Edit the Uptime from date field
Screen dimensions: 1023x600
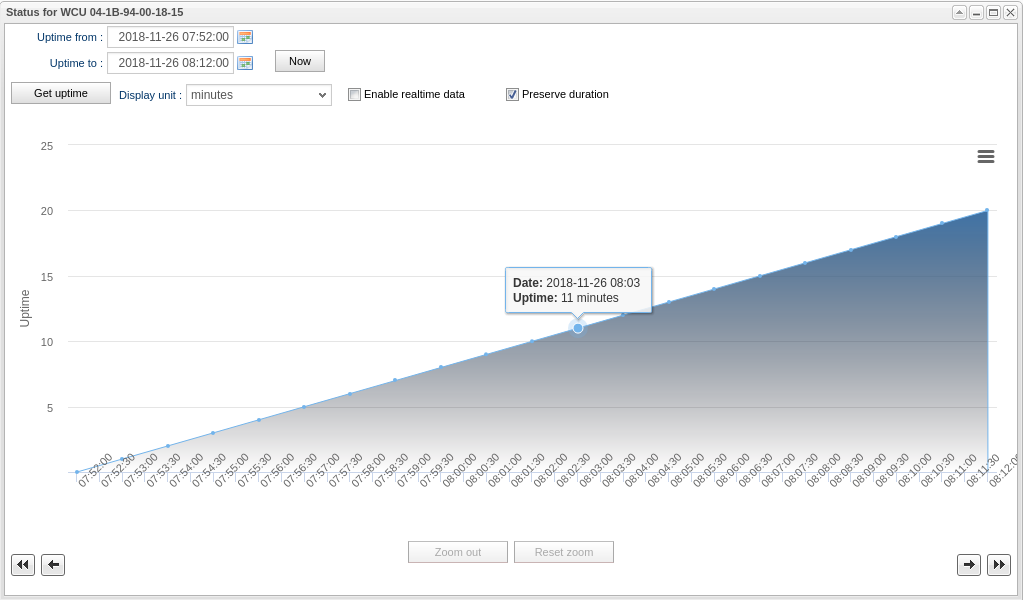(x=170, y=37)
